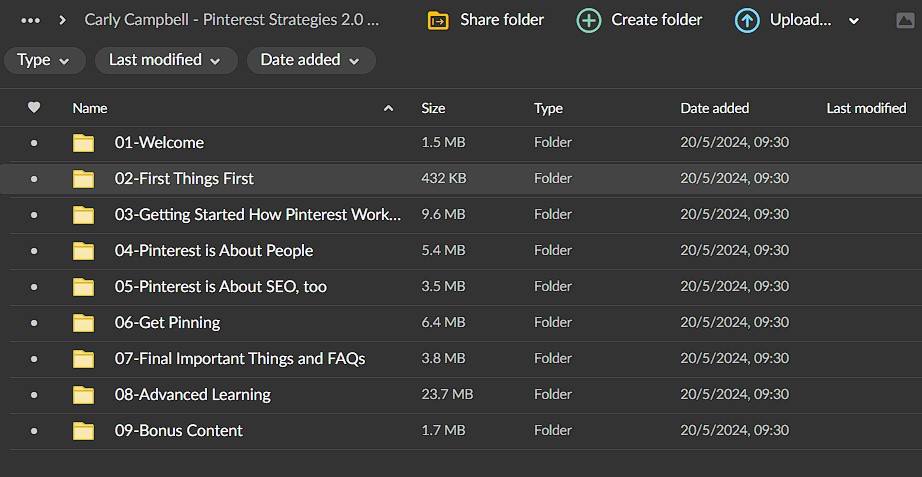The width and height of the screenshot is (922, 477).
Task: Click the Carly Campbell Pinterest Strategies breadcrumb
Action: tap(232, 20)
